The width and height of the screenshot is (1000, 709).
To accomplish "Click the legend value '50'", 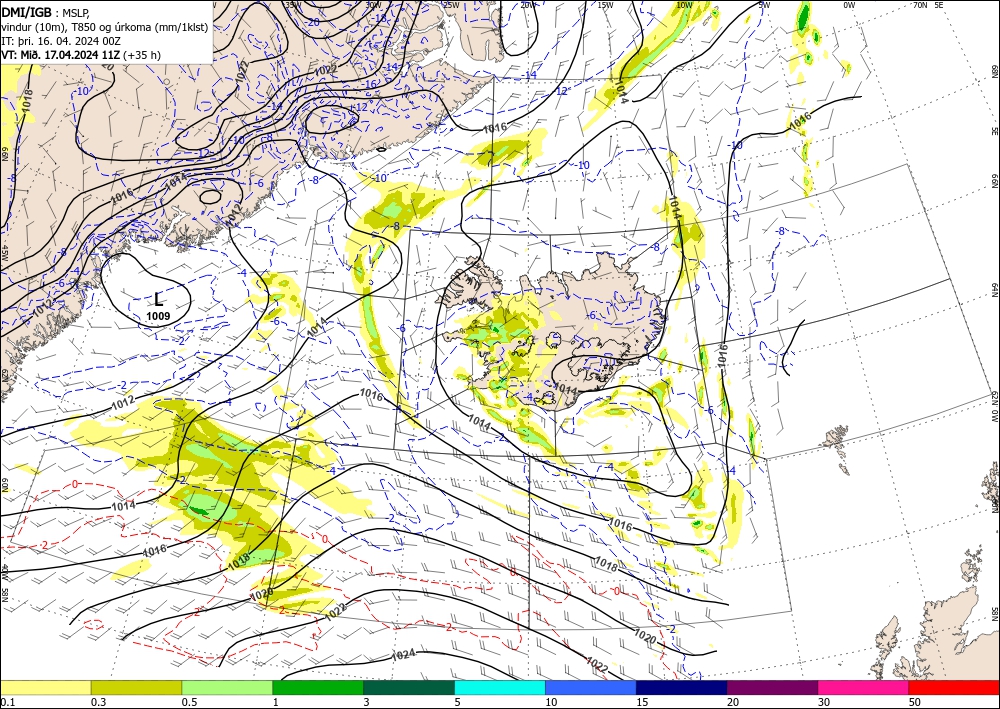I will click(914, 702).
